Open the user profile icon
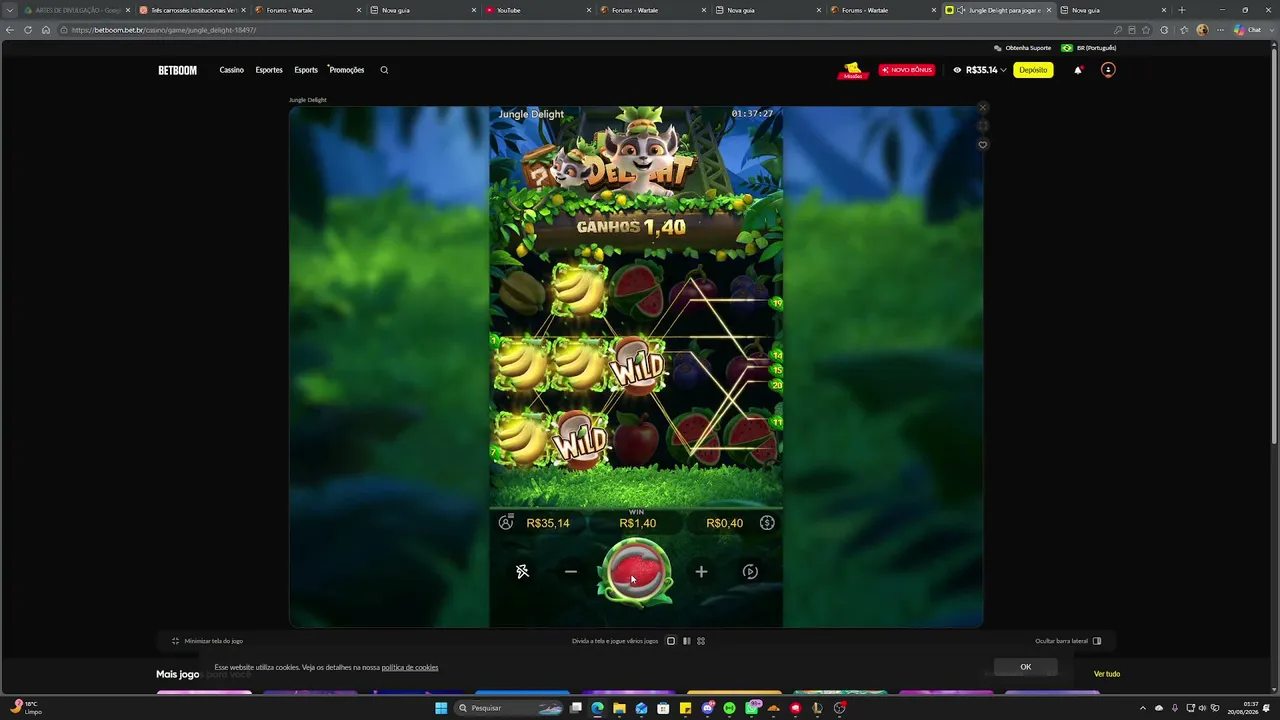Image resolution: width=1280 pixels, height=720 pixels. pos(1108,70)
